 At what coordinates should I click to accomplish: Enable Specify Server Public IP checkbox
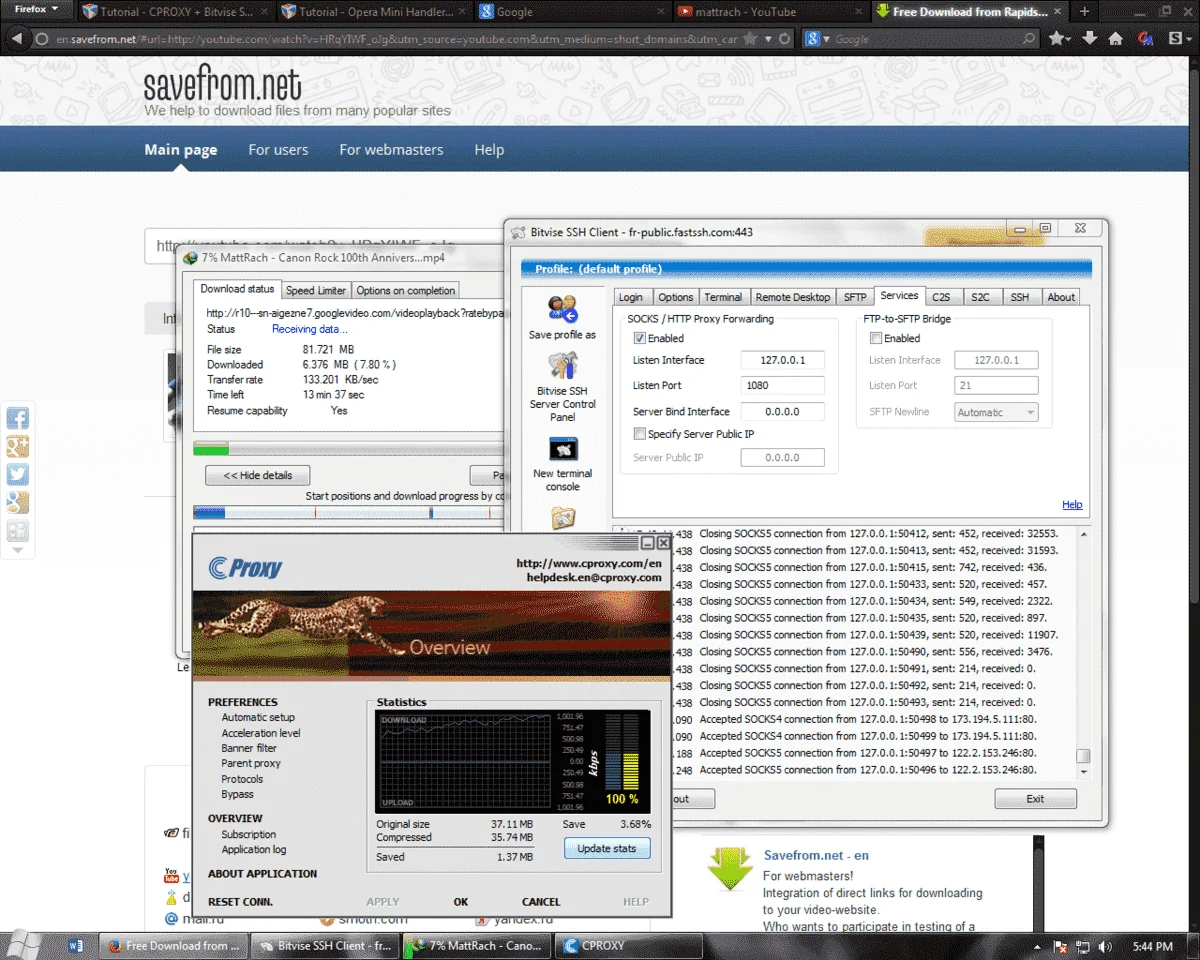click(x=640, y=434)
